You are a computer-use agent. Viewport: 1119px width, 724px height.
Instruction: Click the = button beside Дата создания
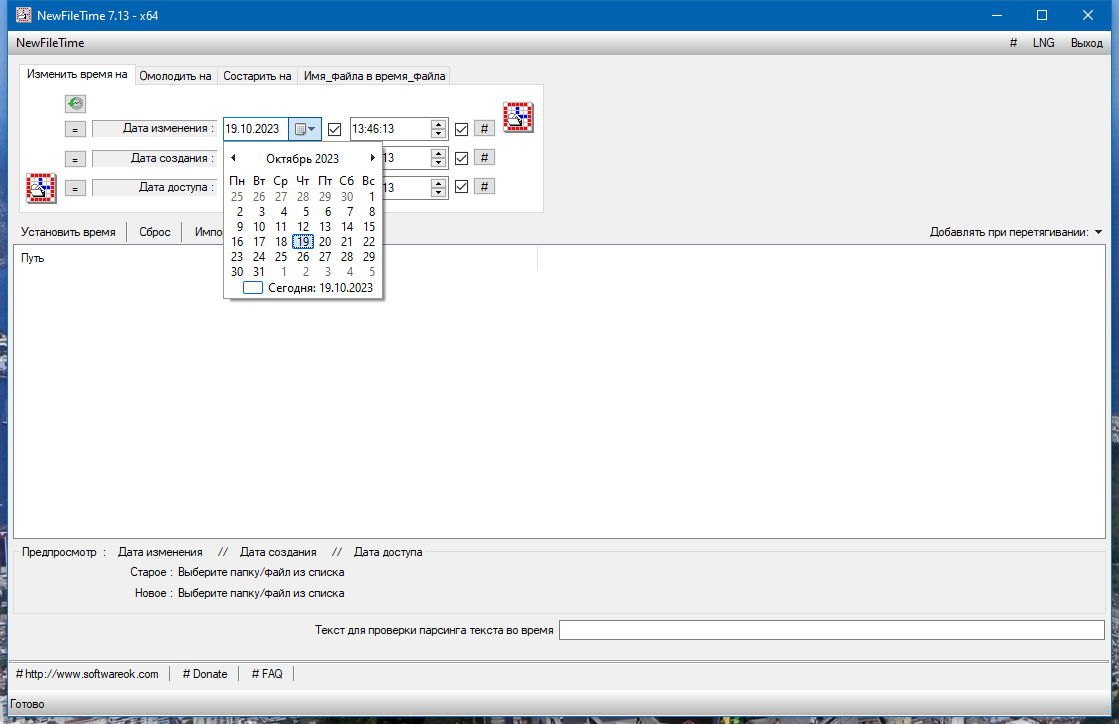pos(75,158)
